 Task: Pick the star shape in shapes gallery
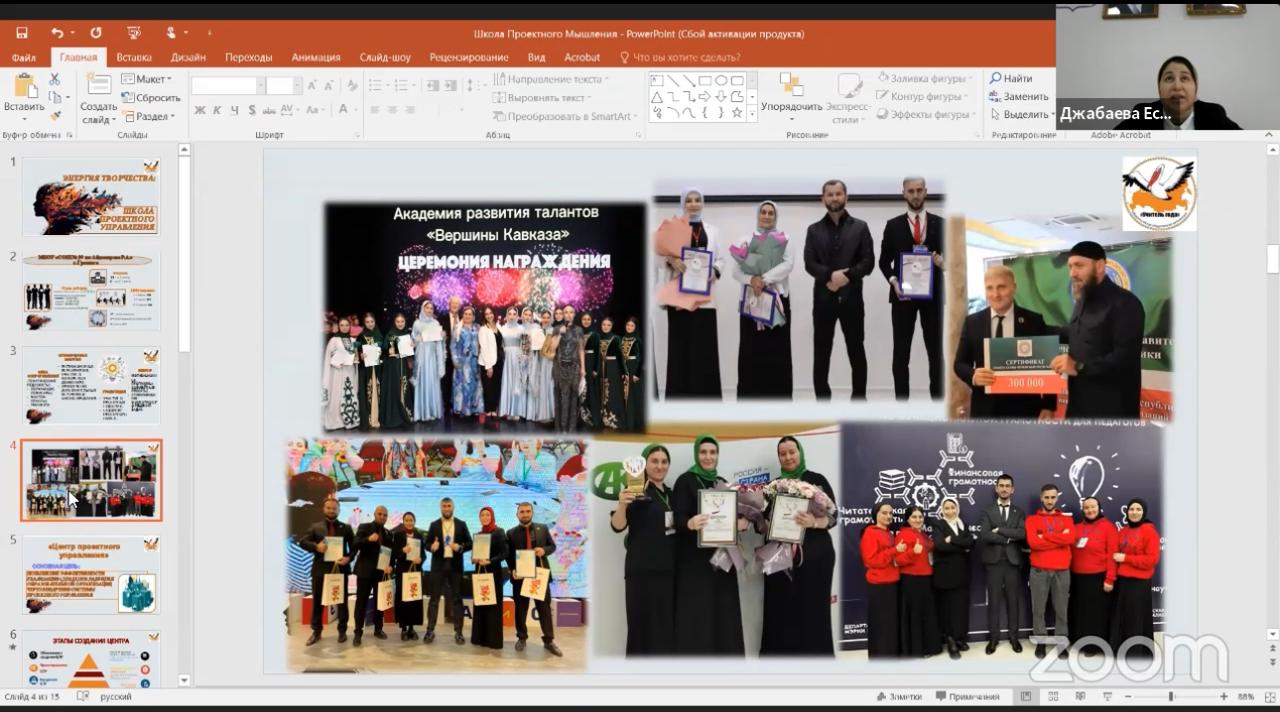(x=737, y=112)
